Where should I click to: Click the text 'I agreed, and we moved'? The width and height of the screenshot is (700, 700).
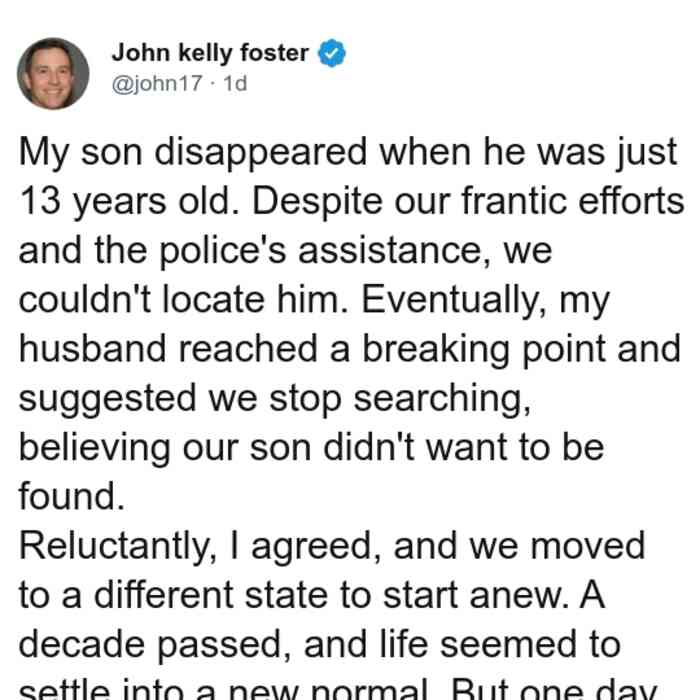(438, 546)
